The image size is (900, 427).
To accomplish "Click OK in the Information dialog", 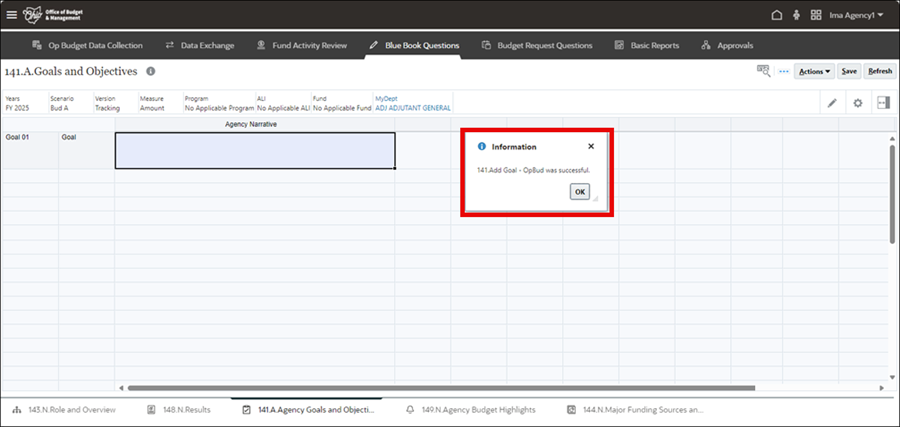I will [x=579, y=192].
